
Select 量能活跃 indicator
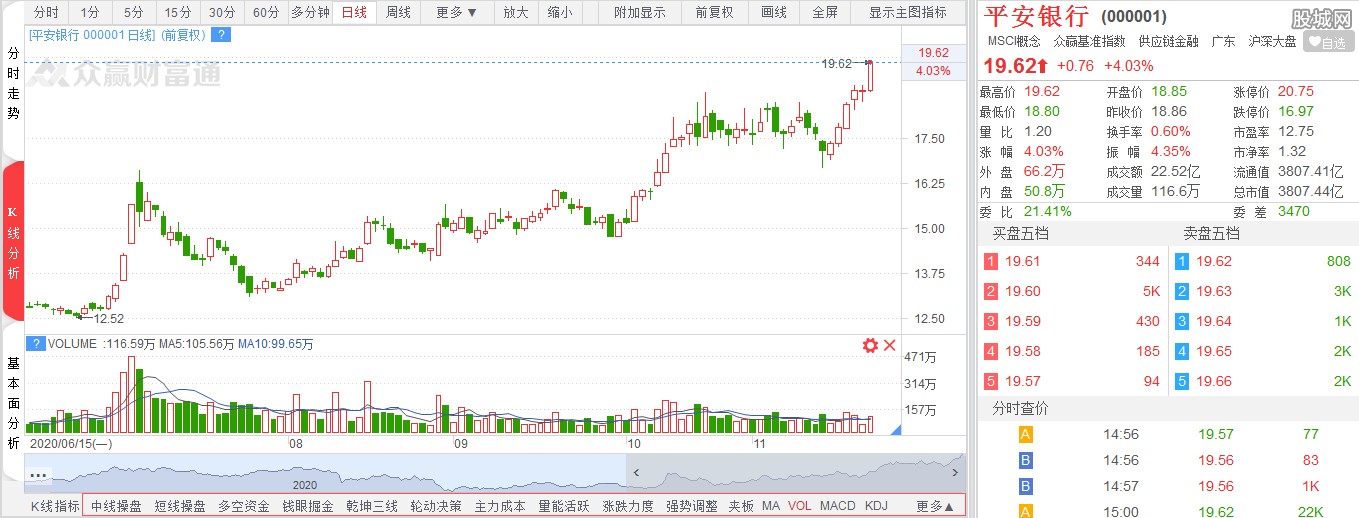pyautogui.click(x=564, y=506)
